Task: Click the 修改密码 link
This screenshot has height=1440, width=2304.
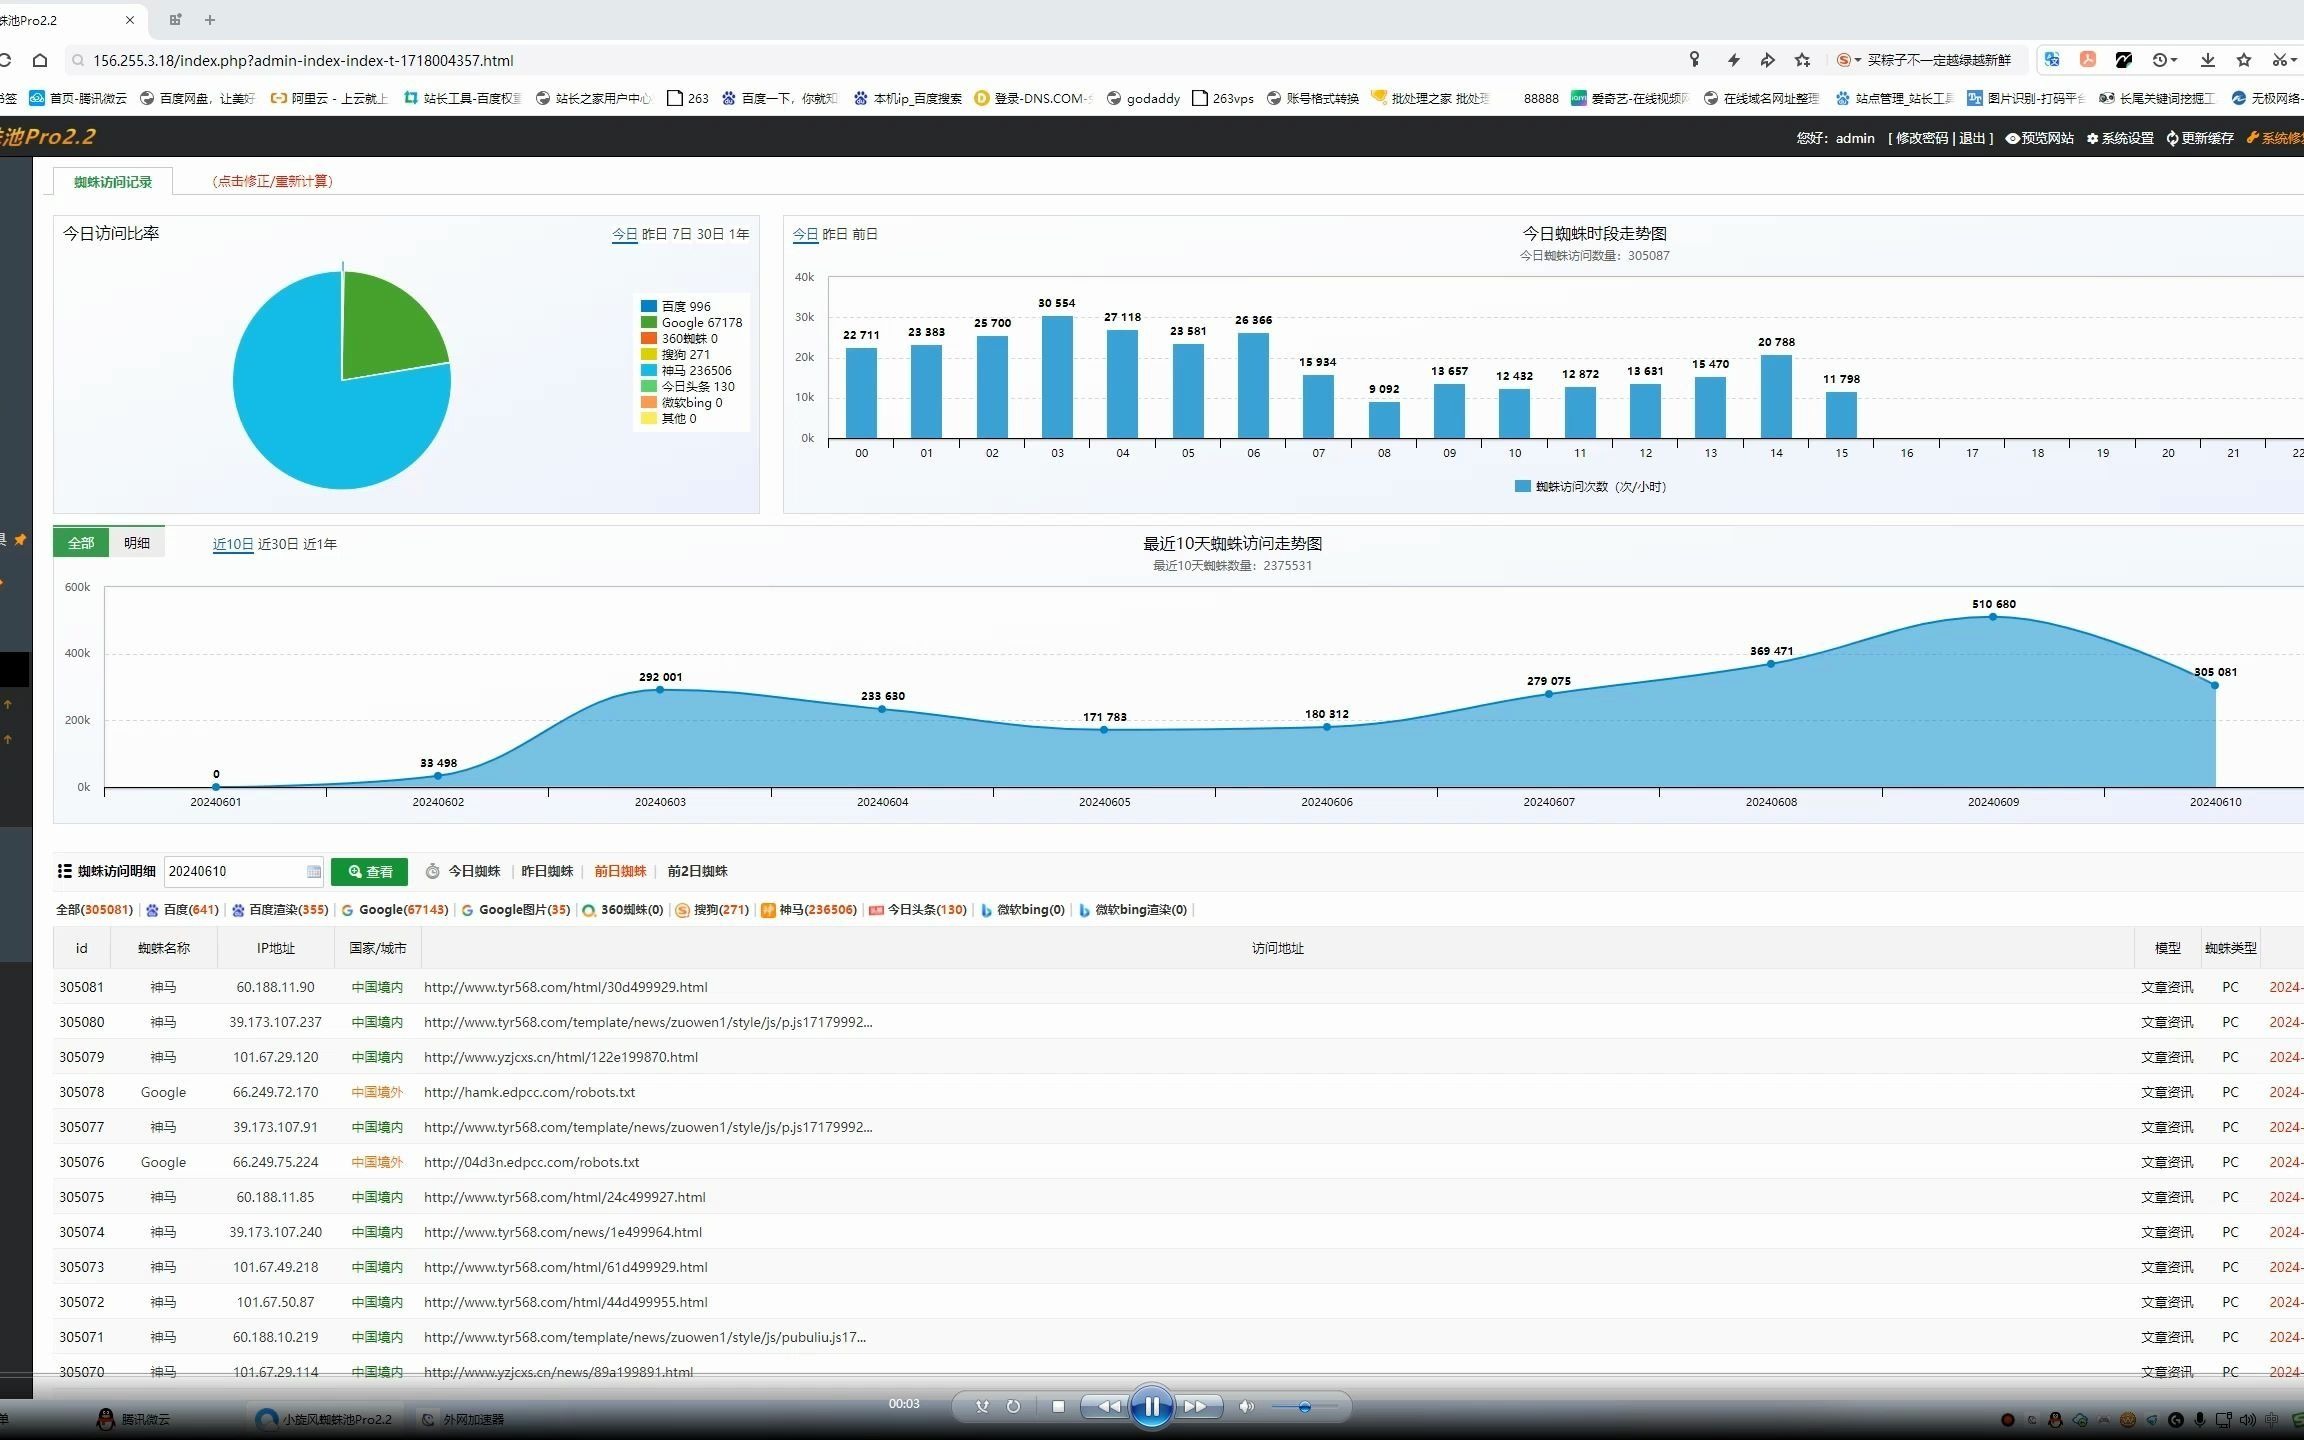Action: 1921,138
